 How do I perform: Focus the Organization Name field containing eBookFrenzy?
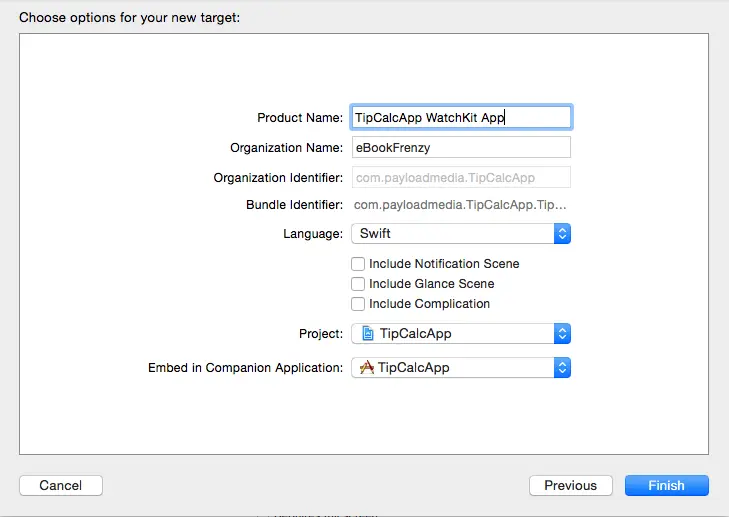coord(460,148)
